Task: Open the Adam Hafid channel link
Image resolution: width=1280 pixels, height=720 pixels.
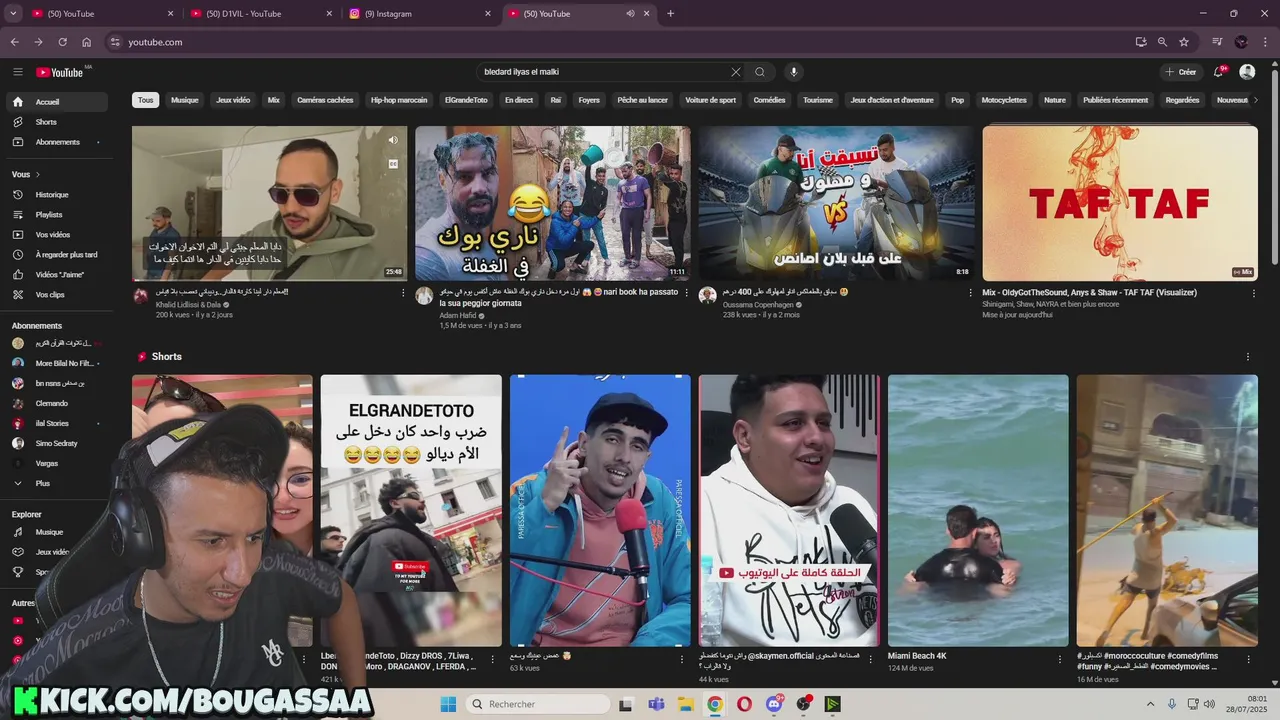Action: 459,315
